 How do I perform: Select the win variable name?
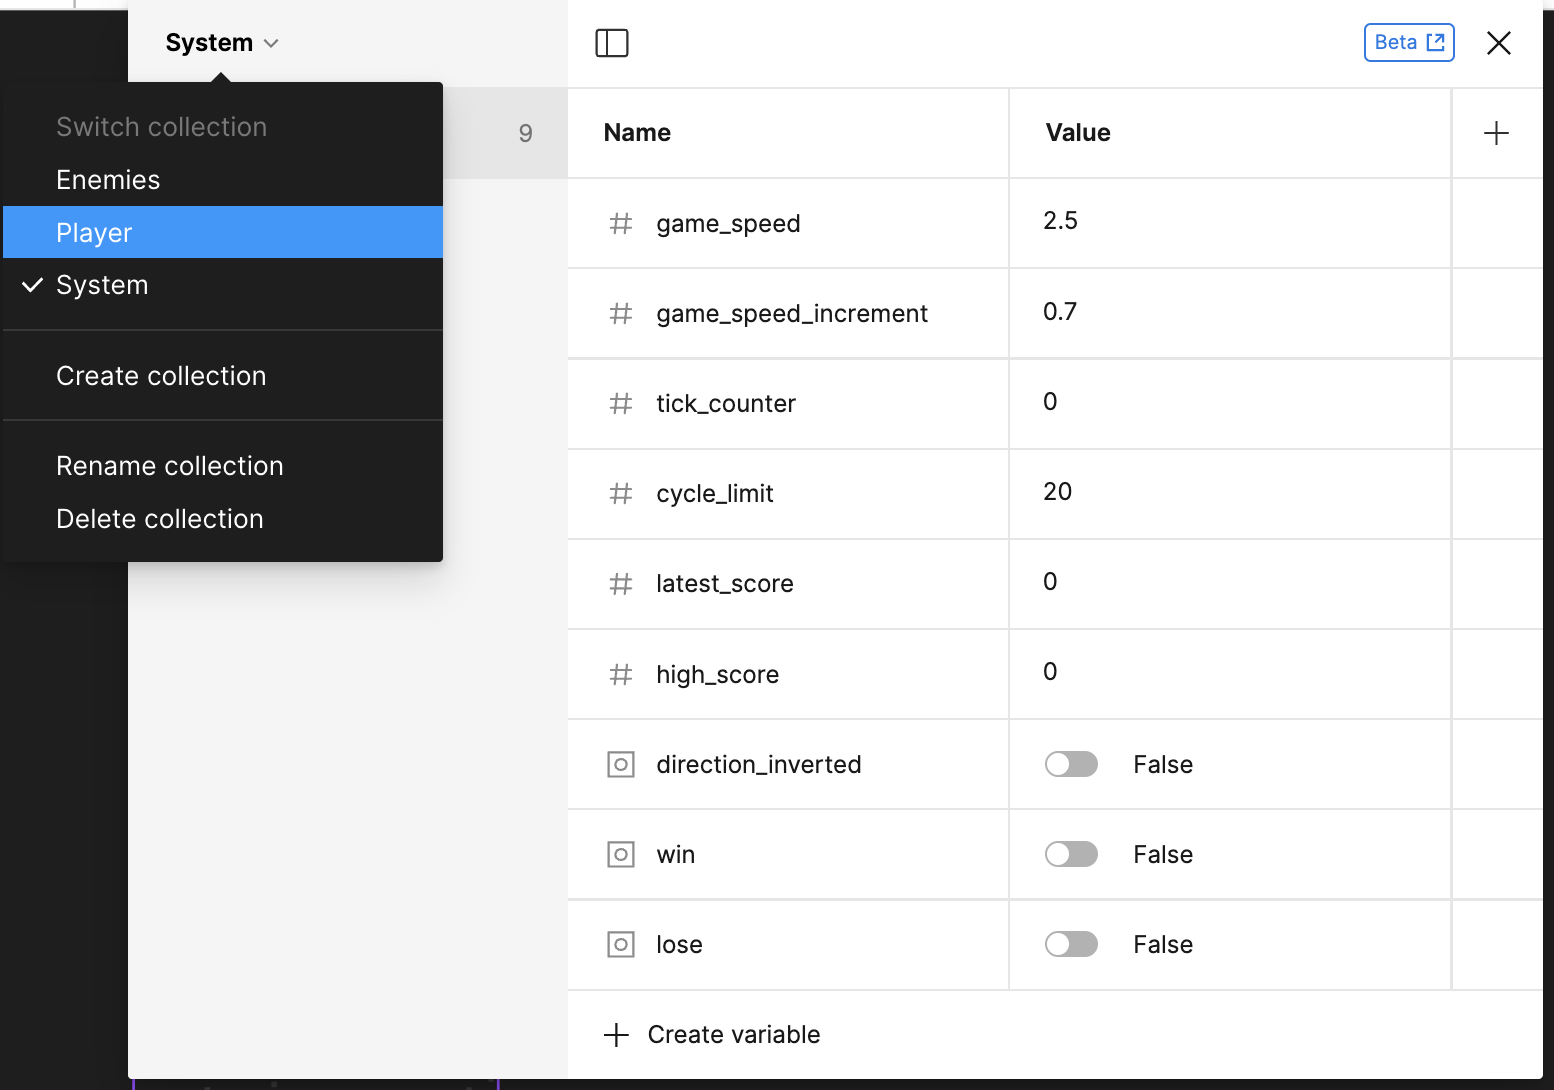676,855
